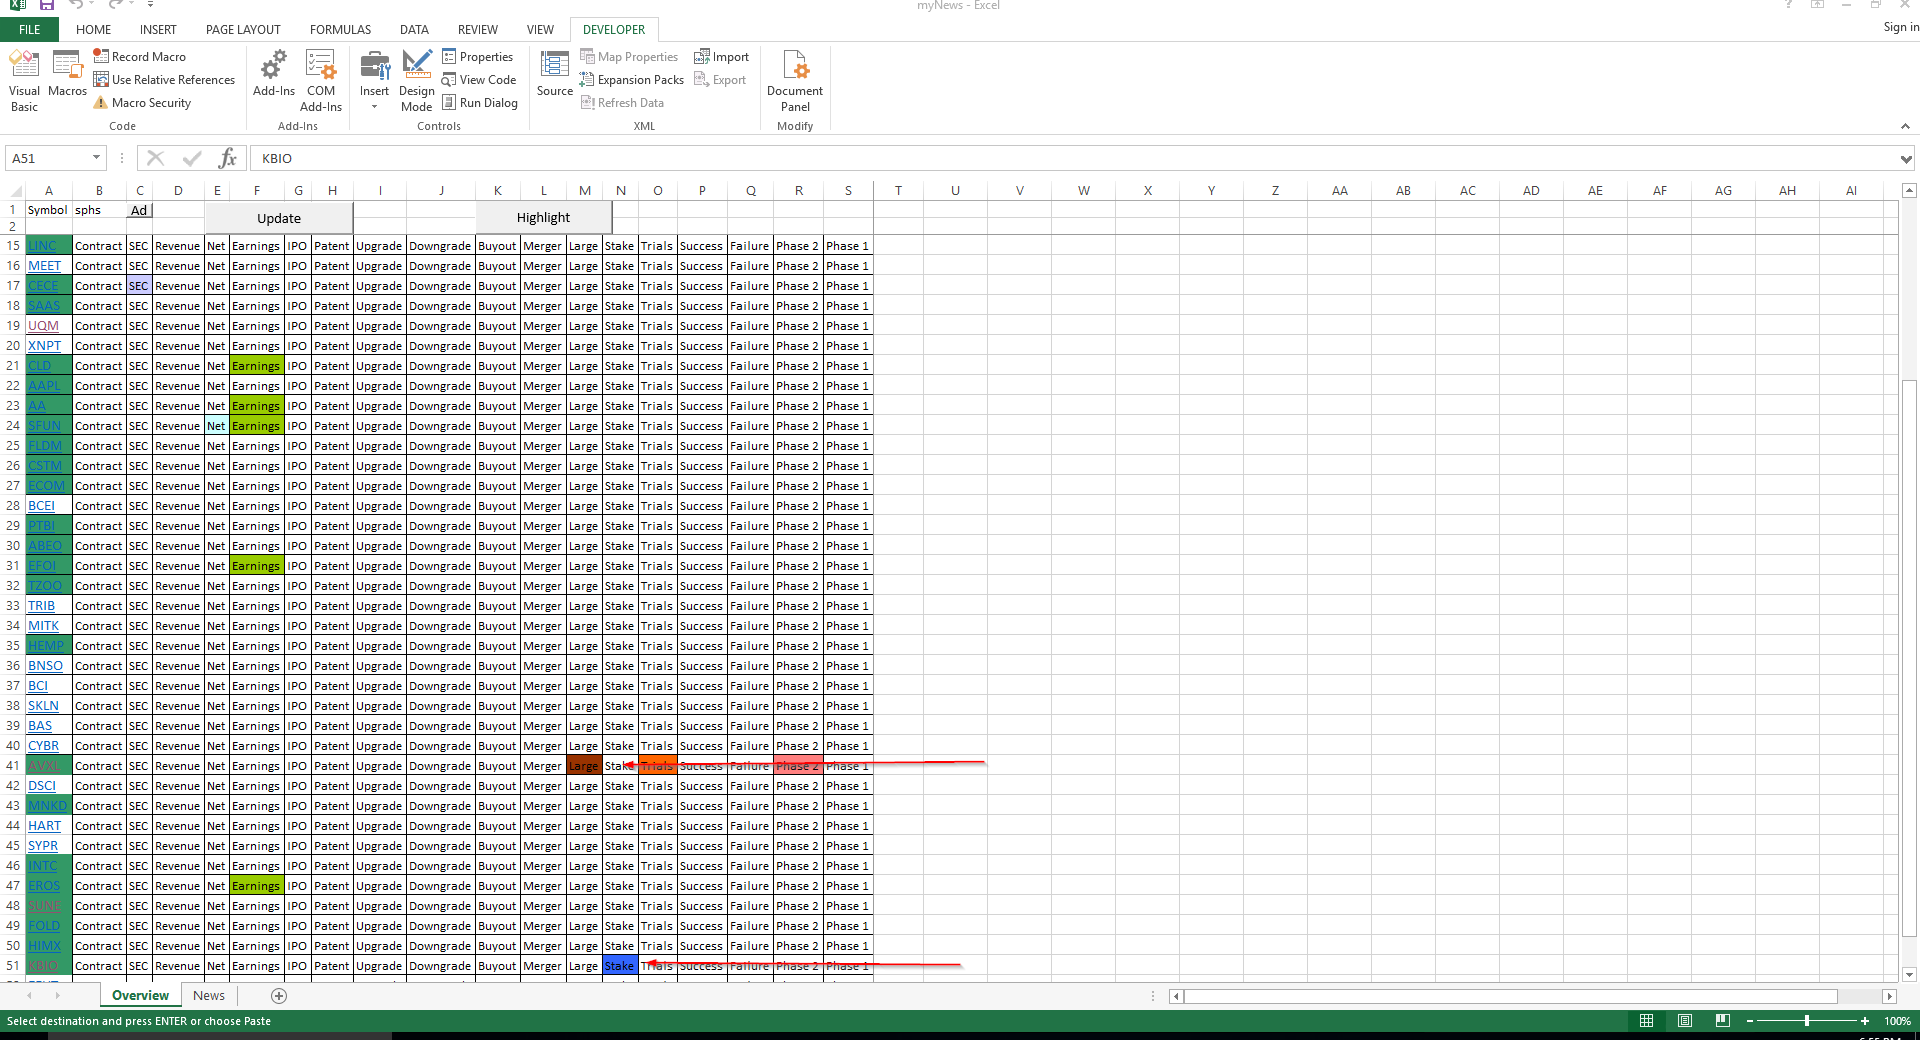1920x1040 pixels.
Task: Open the XML Source pane
Action: pos(555,74)
